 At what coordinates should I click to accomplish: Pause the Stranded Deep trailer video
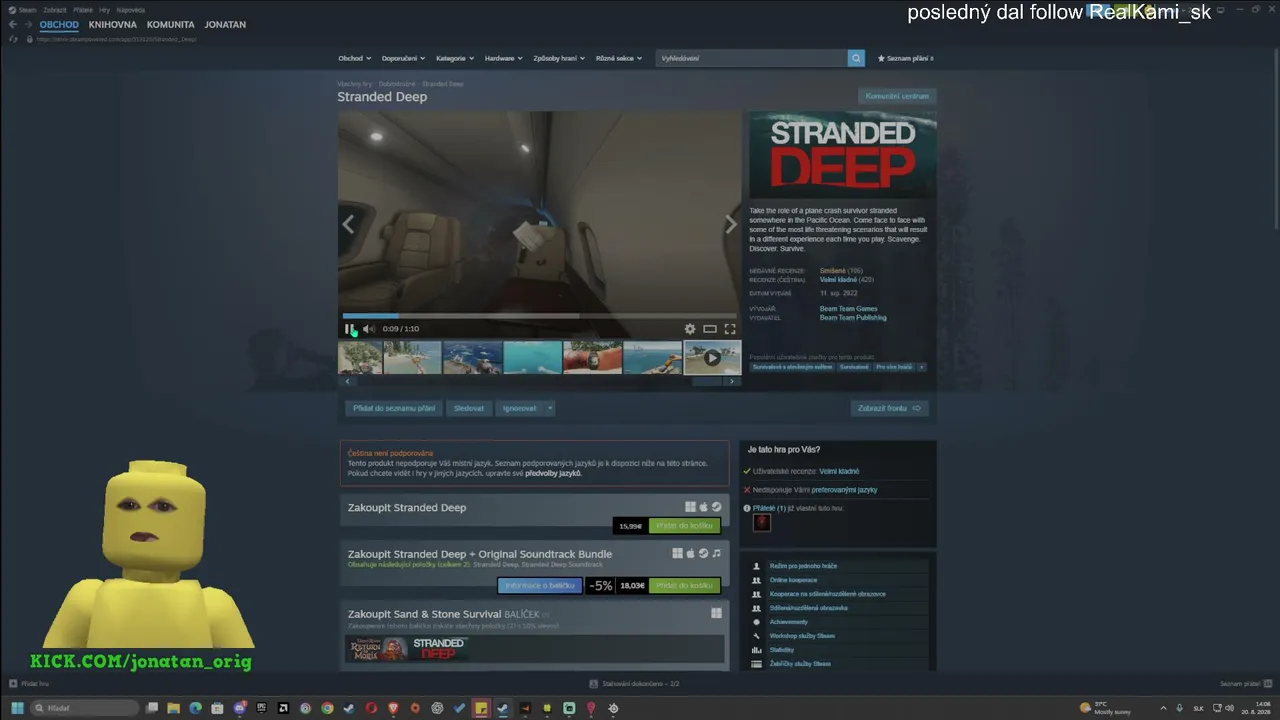[x=349, y=329]
